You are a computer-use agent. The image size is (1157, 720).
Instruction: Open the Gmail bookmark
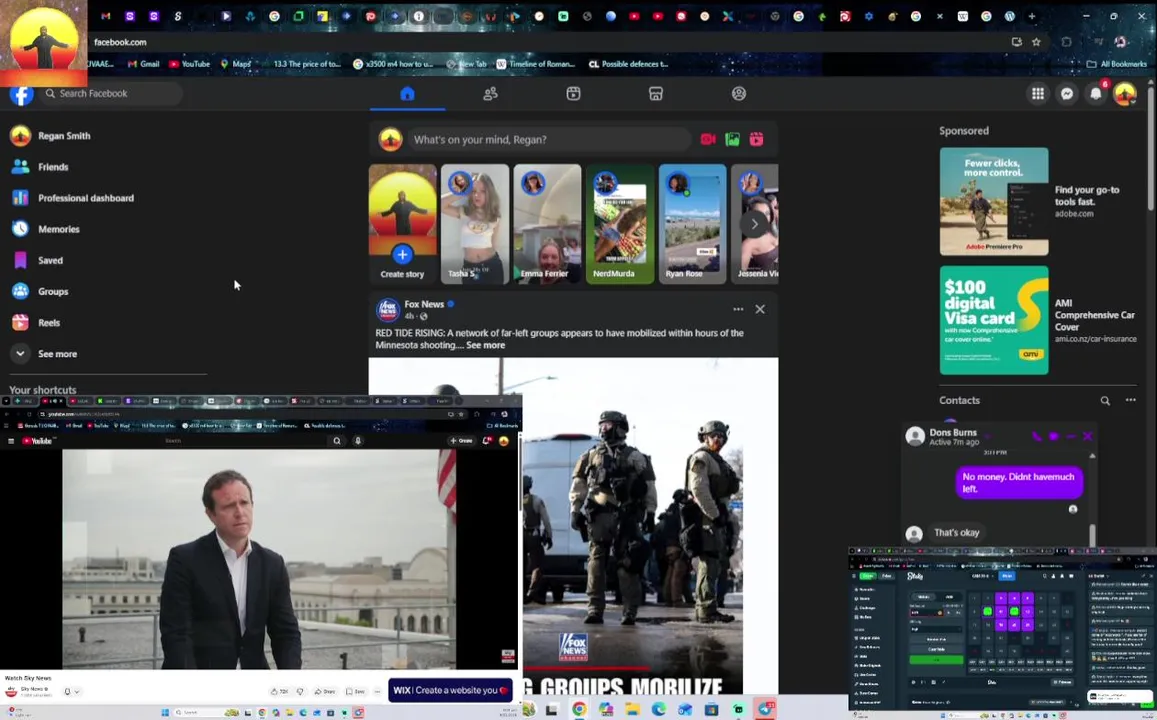point(143,64)
